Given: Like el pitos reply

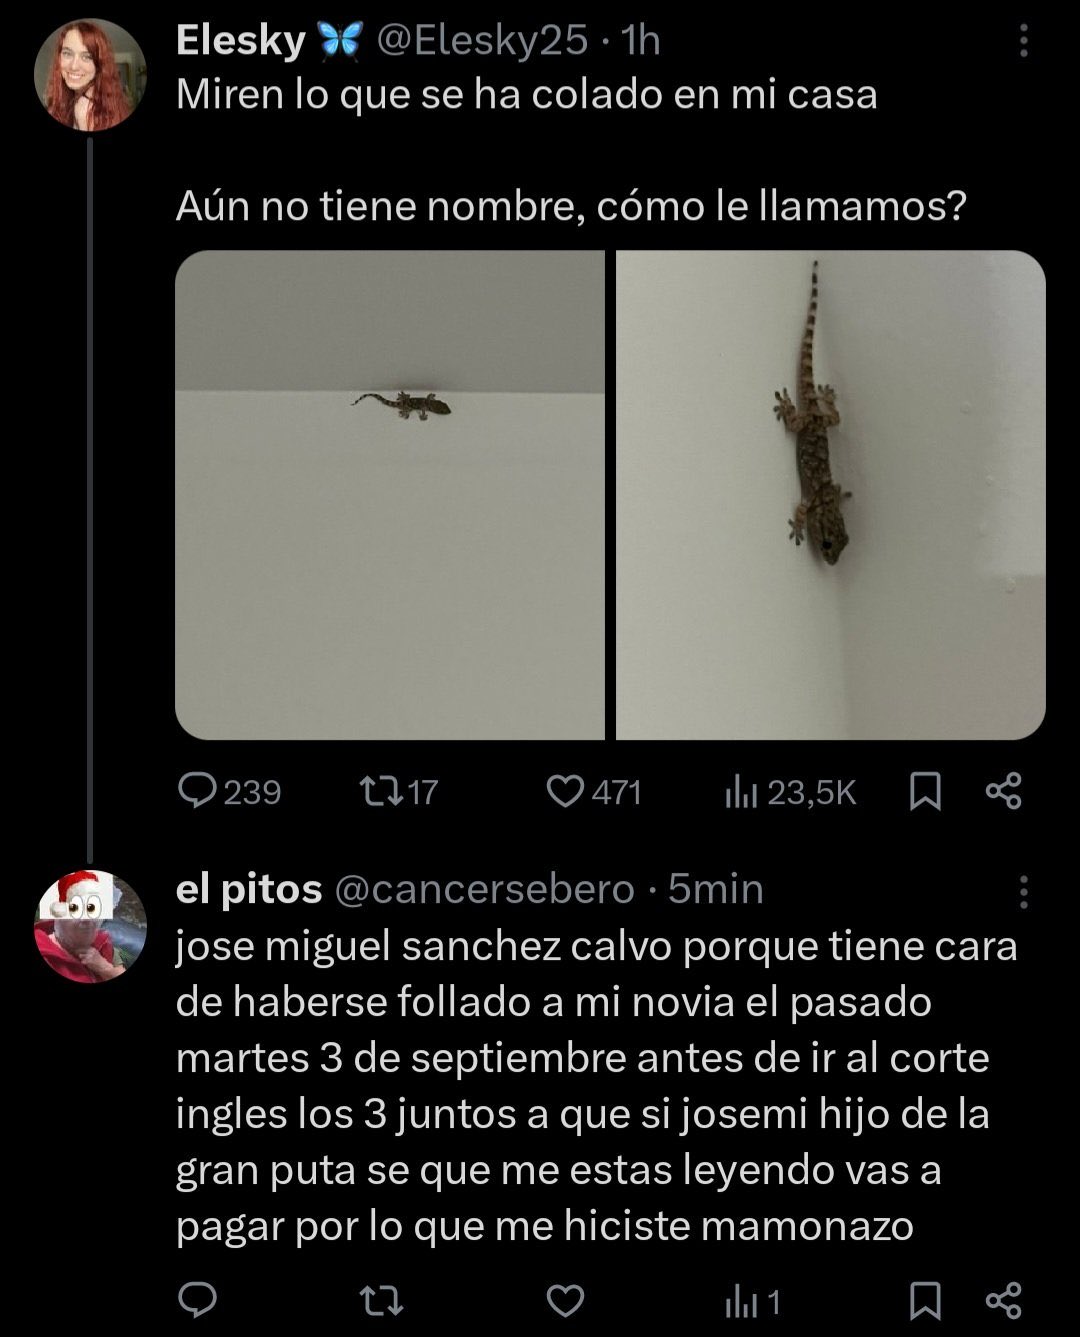Looking at the screenshot, I should tap(566, 1301).
